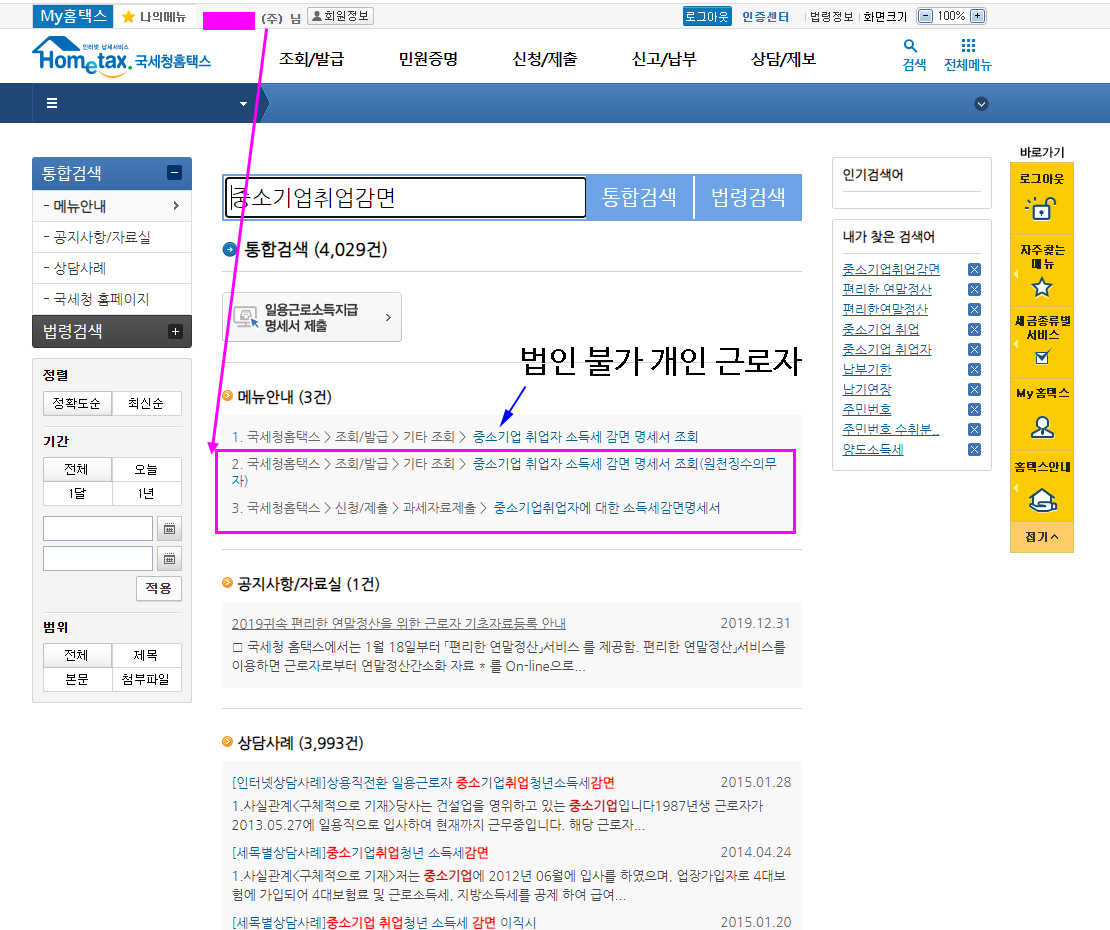Set search range to 본문
This screenshot has width=1110, height=930.
click(x=77, y=679)
